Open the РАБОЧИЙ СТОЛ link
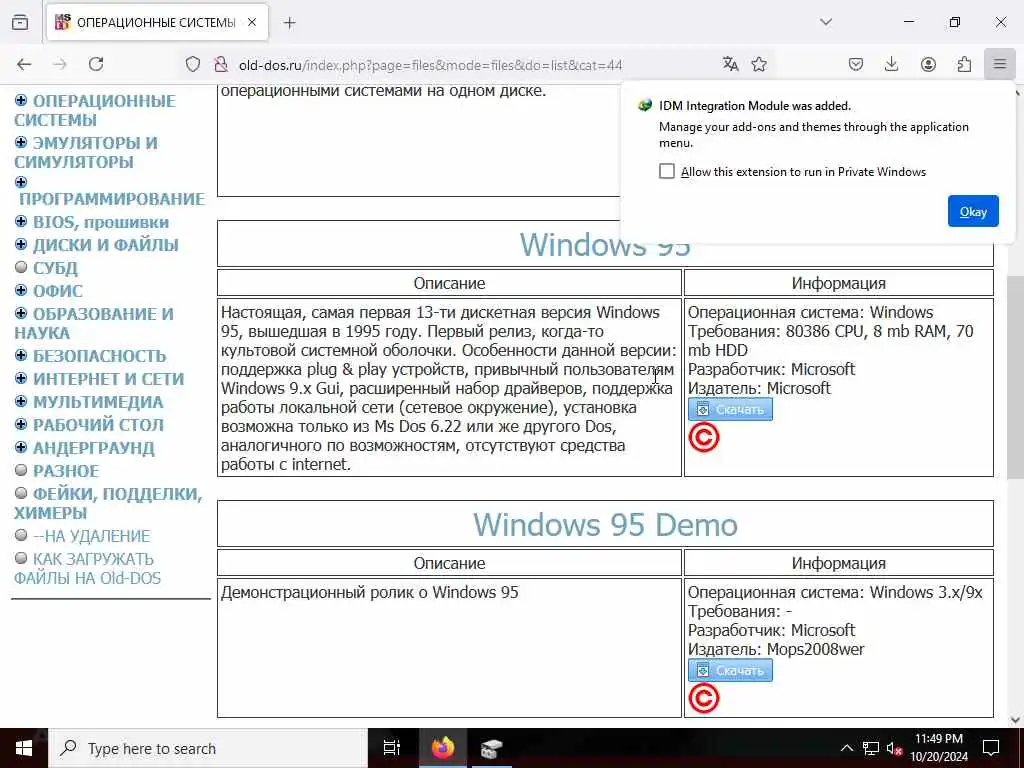Screen dimensions: 1024x768 [x=99, y=425]
